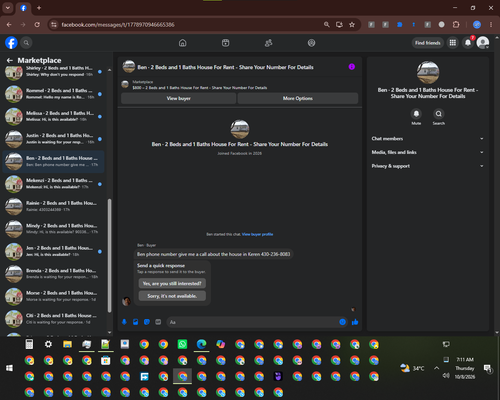The height and width of the screenshot is (400, 500).
Task: Open the Chrome extensions puzzle icon
Action: (456, 25)
